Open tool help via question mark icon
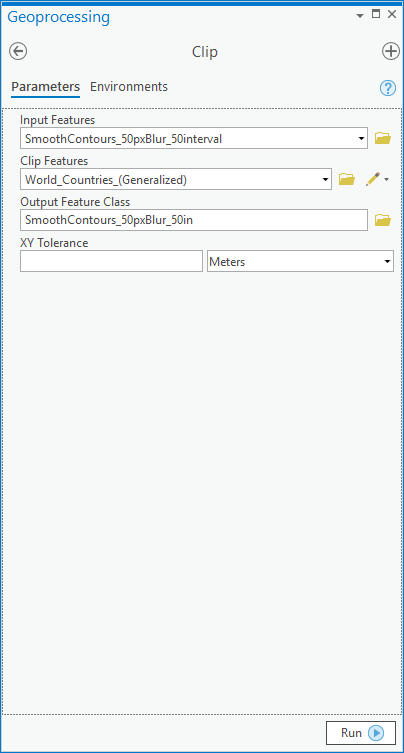This screenshot has width=404, height=753. pos(388,88)
